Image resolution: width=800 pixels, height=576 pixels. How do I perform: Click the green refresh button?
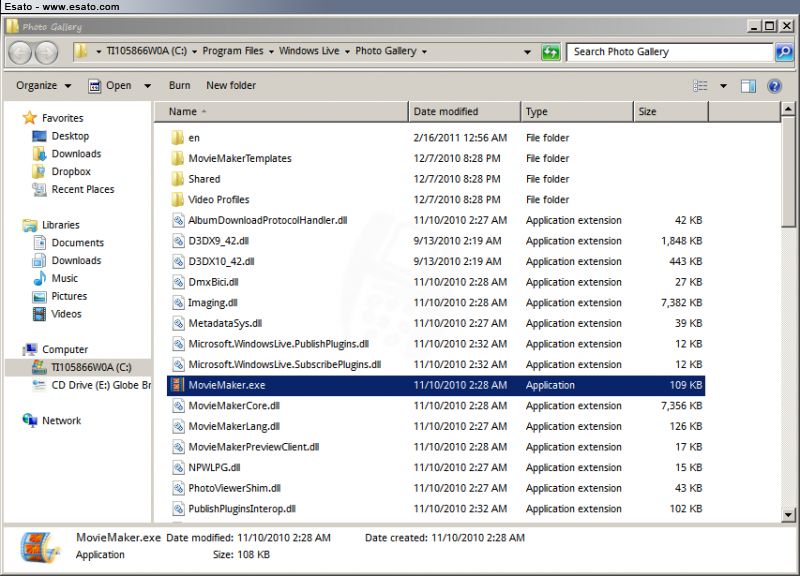[551, 52]
